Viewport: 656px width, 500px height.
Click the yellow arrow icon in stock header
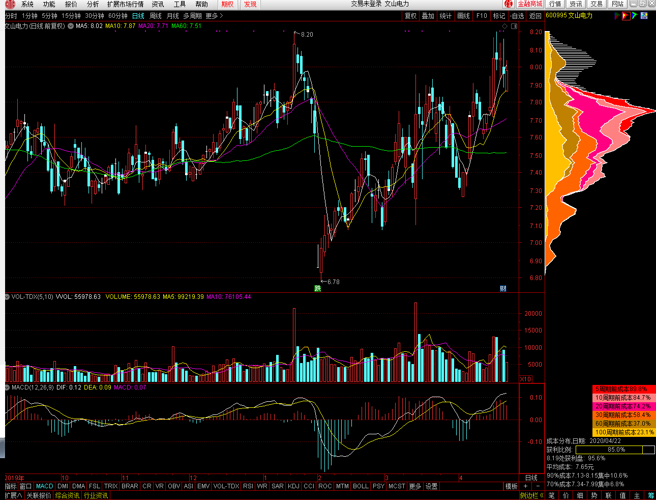pyautogui.click(x=626, y=16)
